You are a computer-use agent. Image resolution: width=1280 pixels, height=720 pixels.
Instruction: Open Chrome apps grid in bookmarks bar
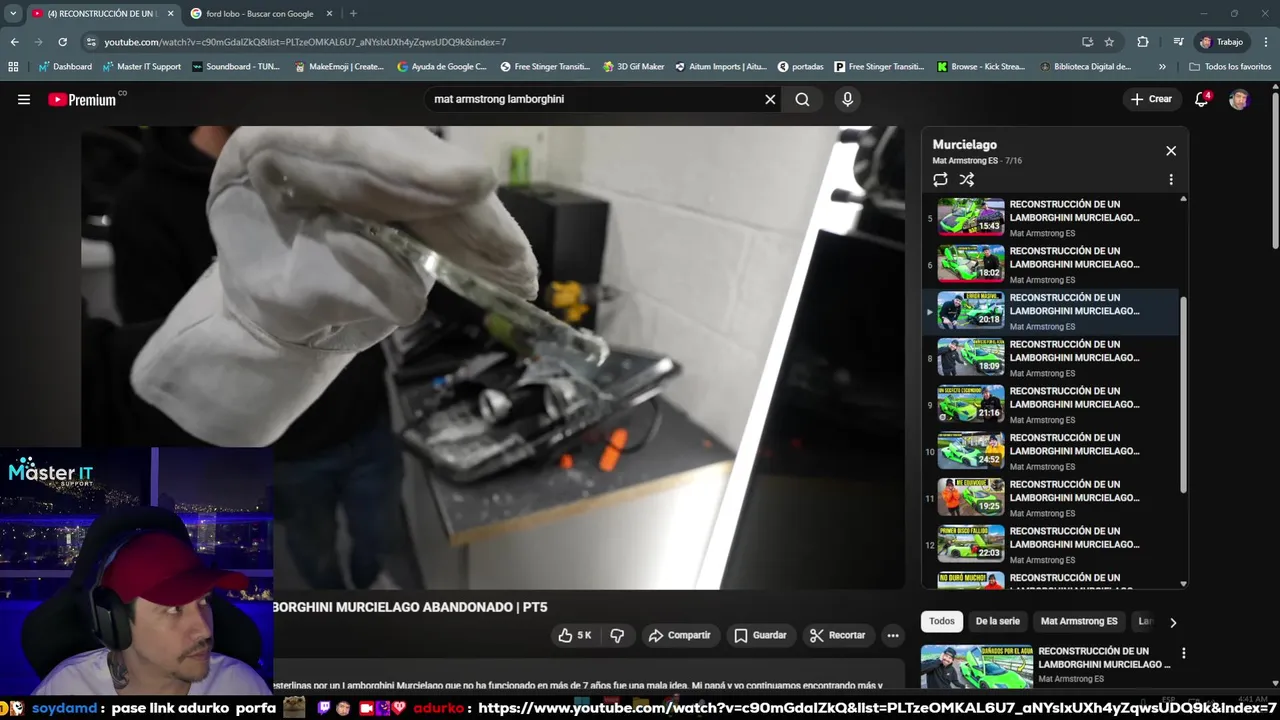pyautogui.click(x=13, y=67)
